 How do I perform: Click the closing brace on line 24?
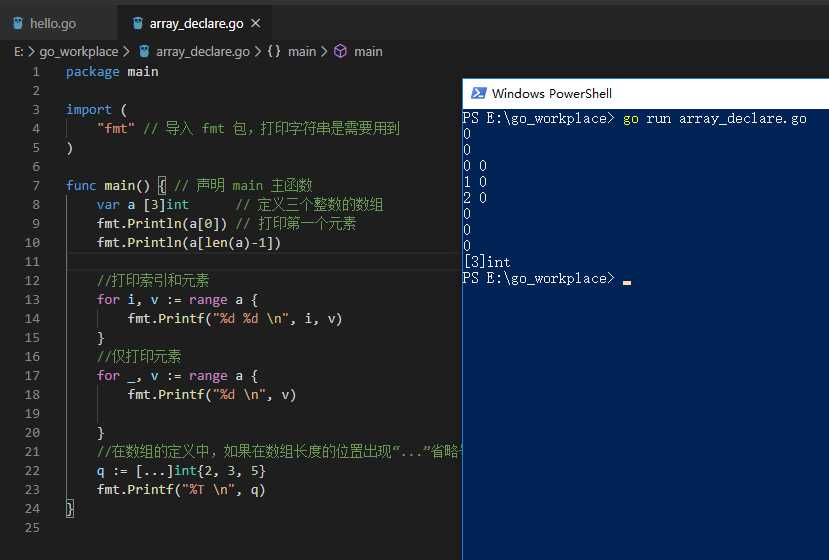[x=70, y=509]
